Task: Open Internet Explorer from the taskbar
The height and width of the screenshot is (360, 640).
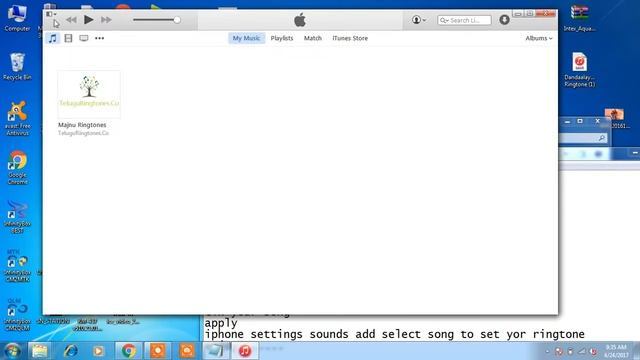Action: coord(70,351)
